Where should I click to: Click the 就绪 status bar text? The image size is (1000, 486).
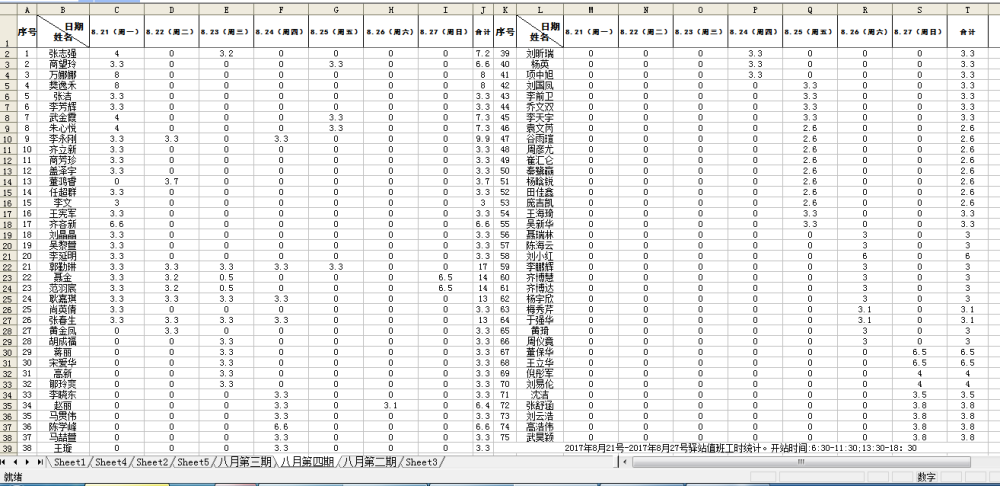pos(12,477)
